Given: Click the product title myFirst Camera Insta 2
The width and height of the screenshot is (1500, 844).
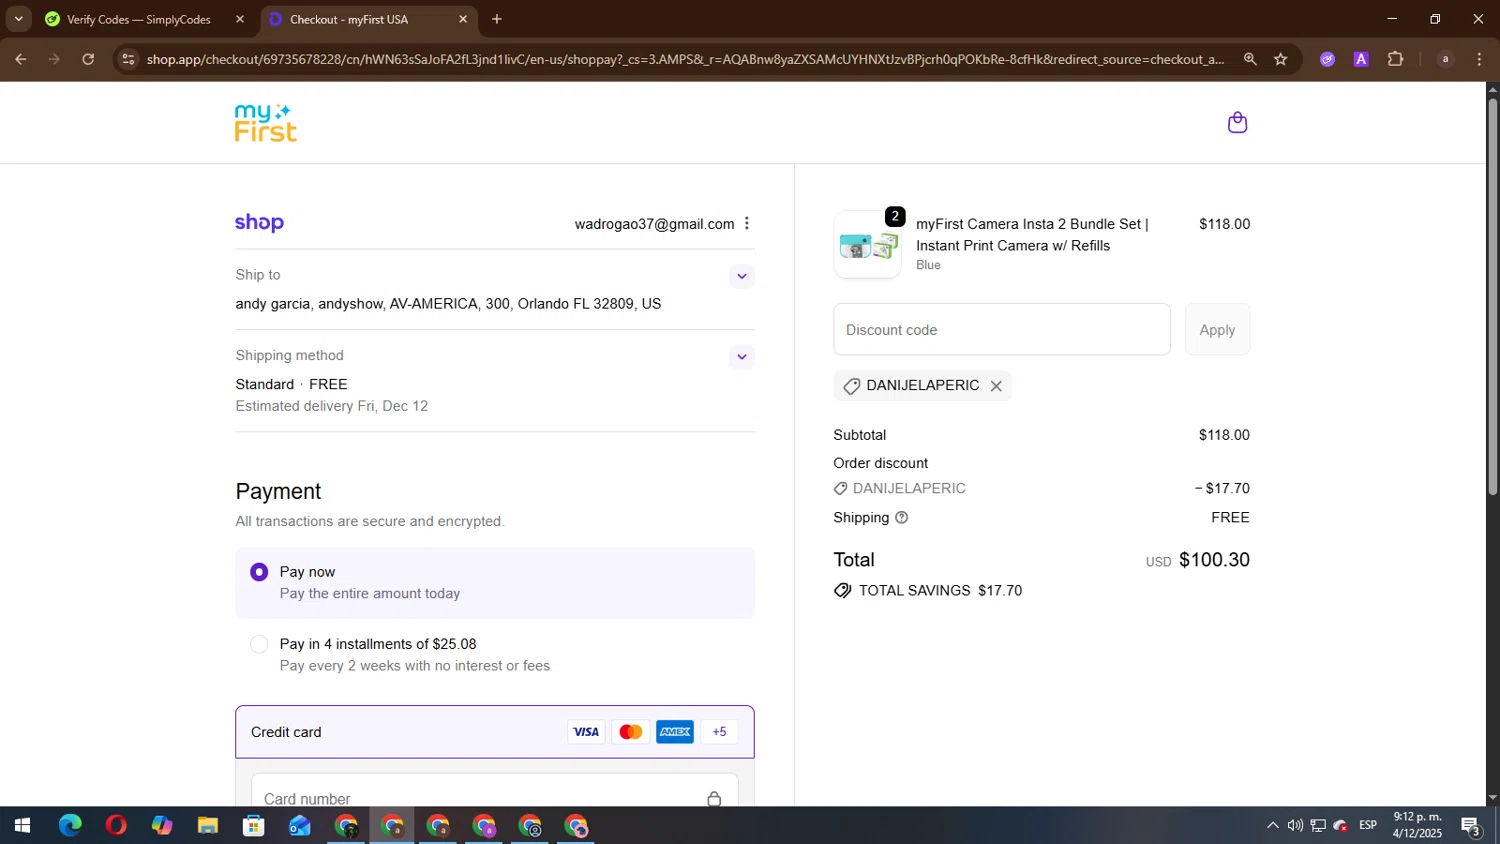Looking at the screenshot, I should pos(1032,235).
